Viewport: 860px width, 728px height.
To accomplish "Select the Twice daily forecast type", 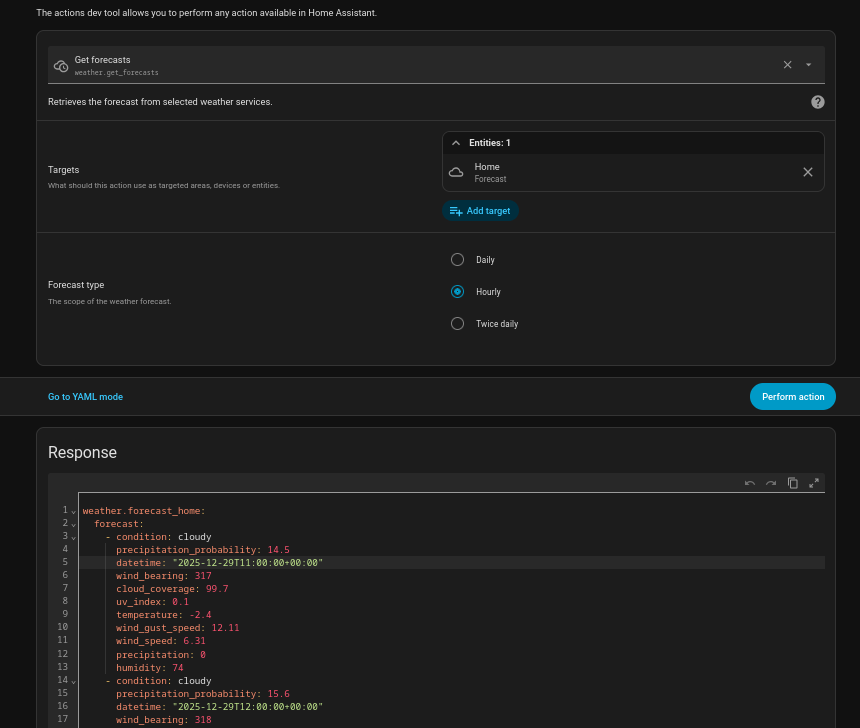I will click(x=458, y=324).
